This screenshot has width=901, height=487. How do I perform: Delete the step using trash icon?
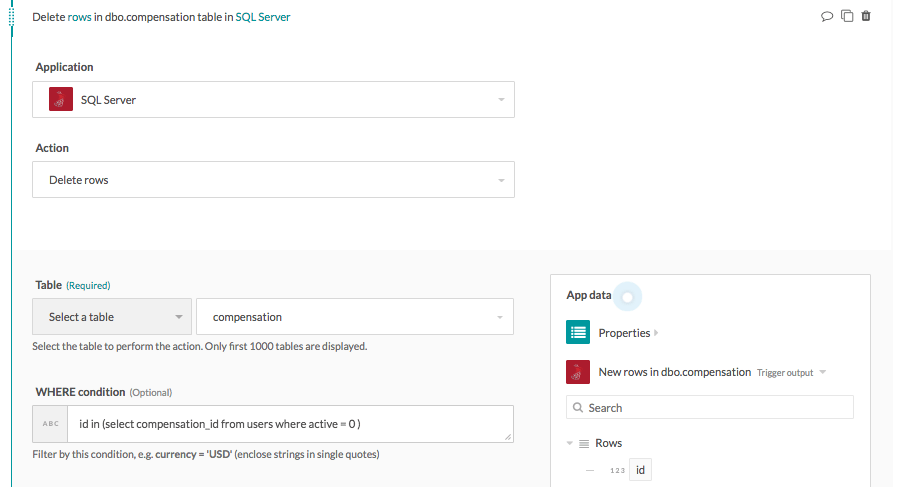pos(866,16)
